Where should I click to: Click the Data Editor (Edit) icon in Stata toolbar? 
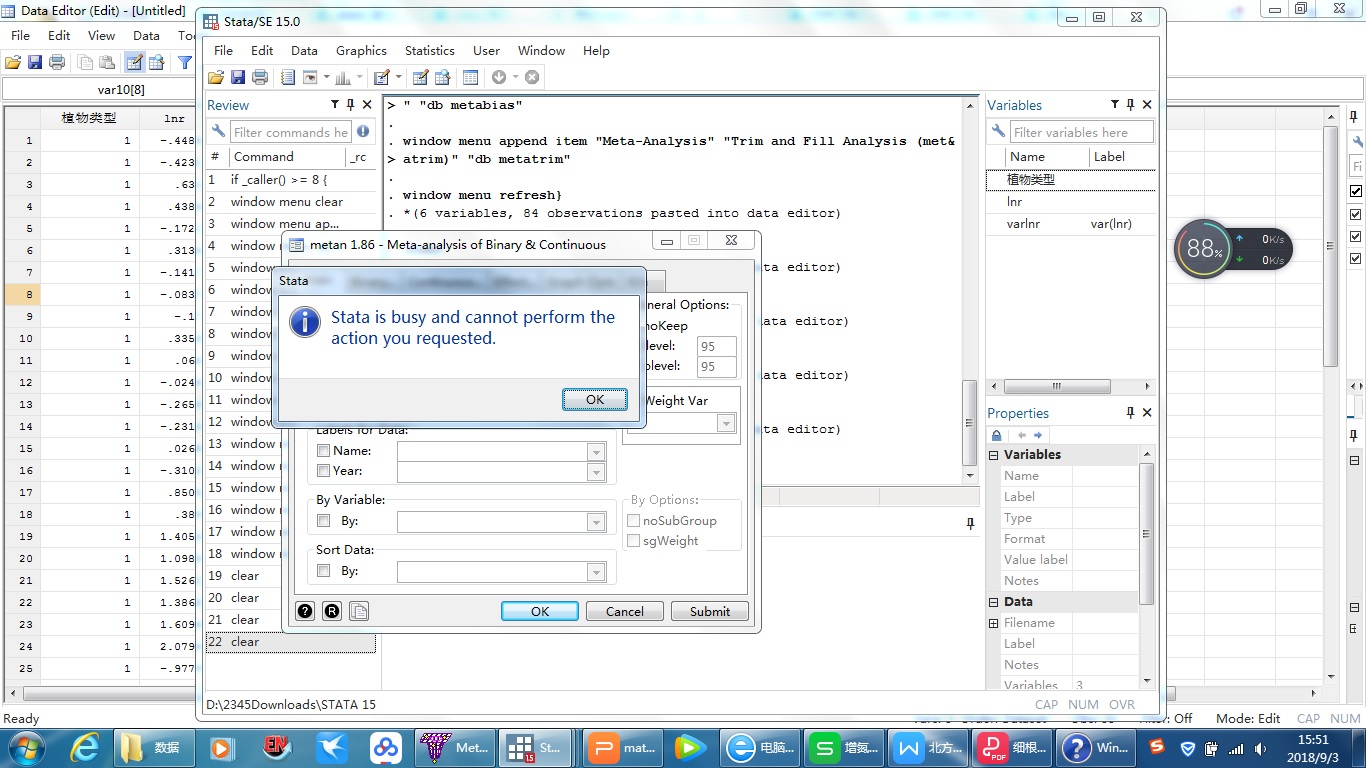click(x=420, y=77)
